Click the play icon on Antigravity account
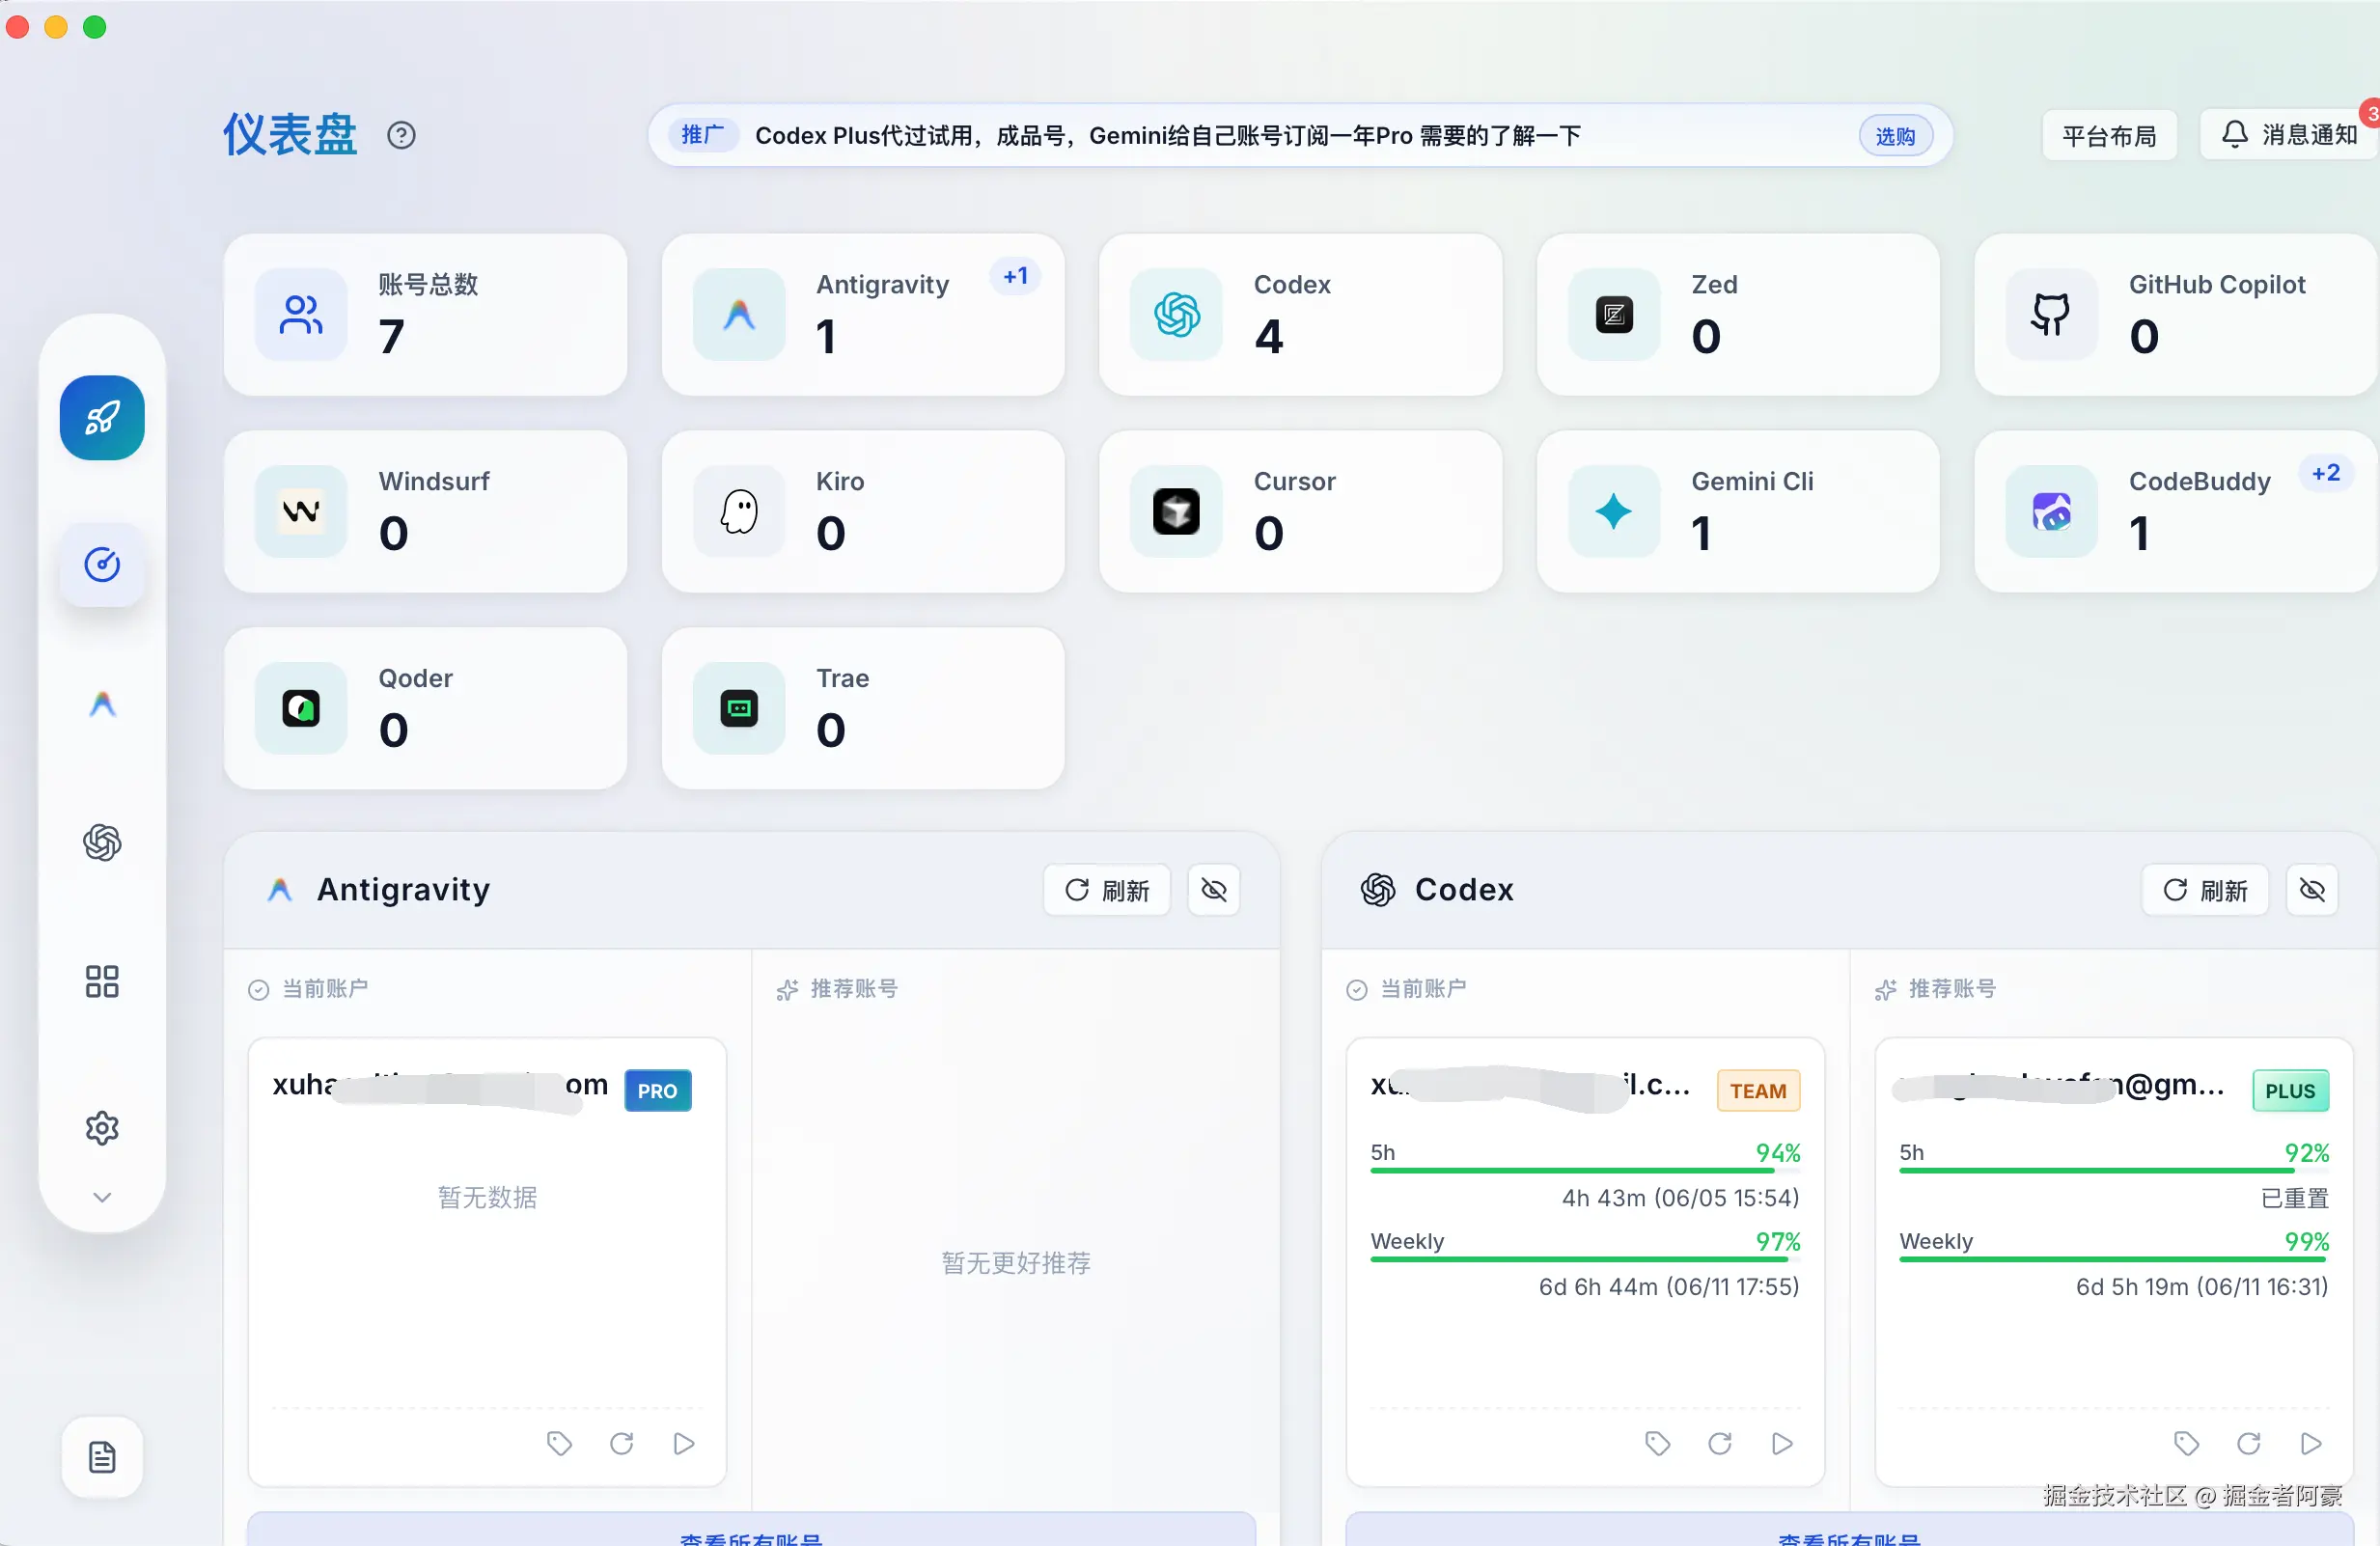Screen dimensions: 2380x1546 [x=684, y=1443]
